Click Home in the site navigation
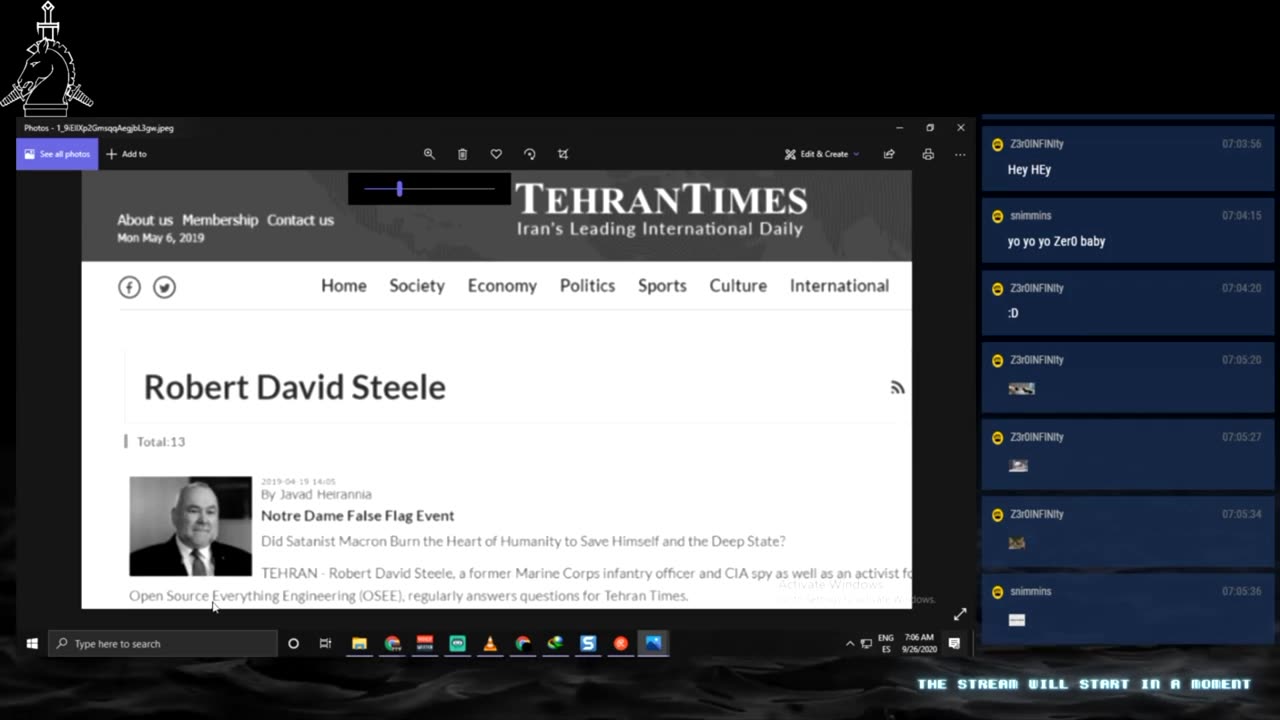 (x=344, y=286)
